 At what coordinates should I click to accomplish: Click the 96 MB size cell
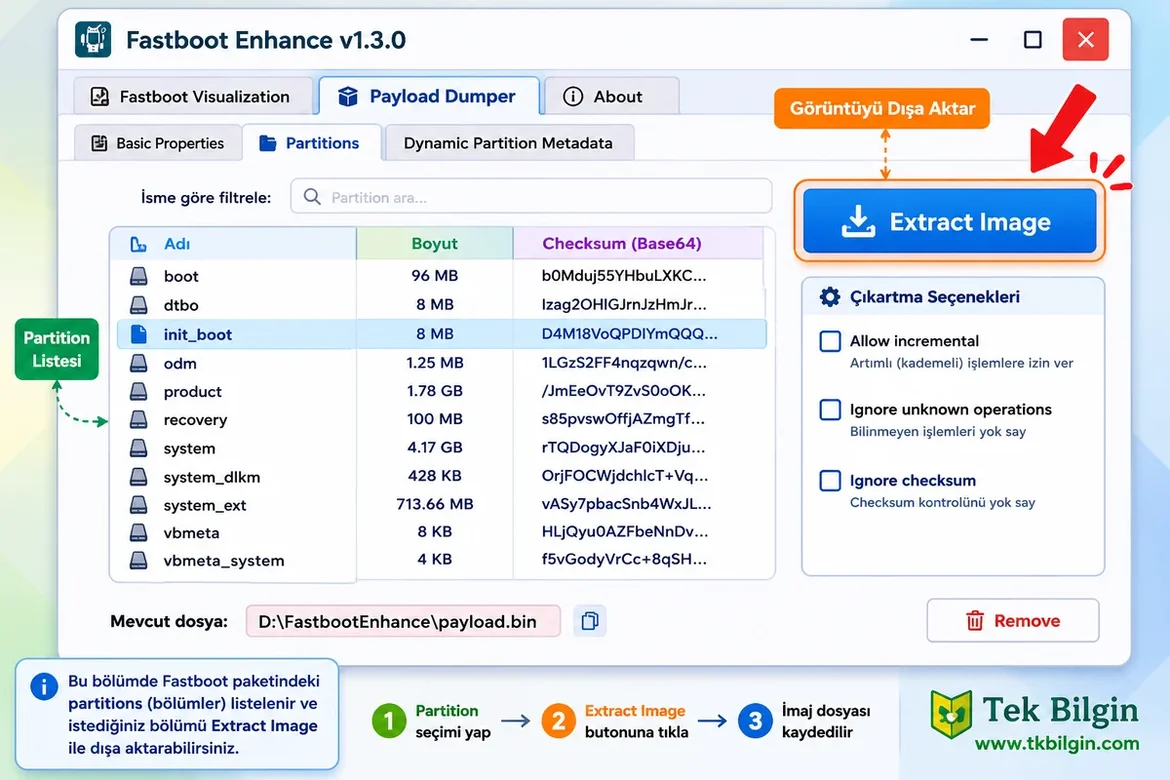pyautogui.click(x=435, y=275)
